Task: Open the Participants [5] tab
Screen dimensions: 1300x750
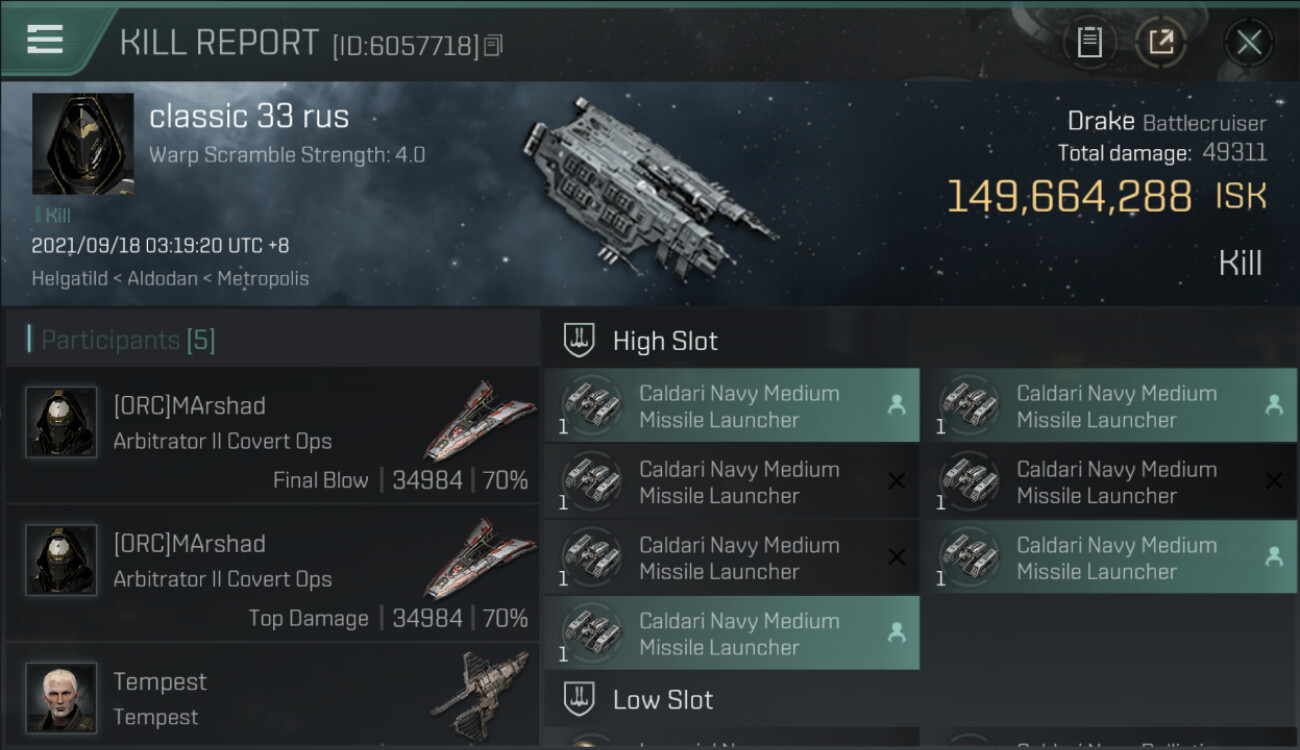Action: point(128,340)
